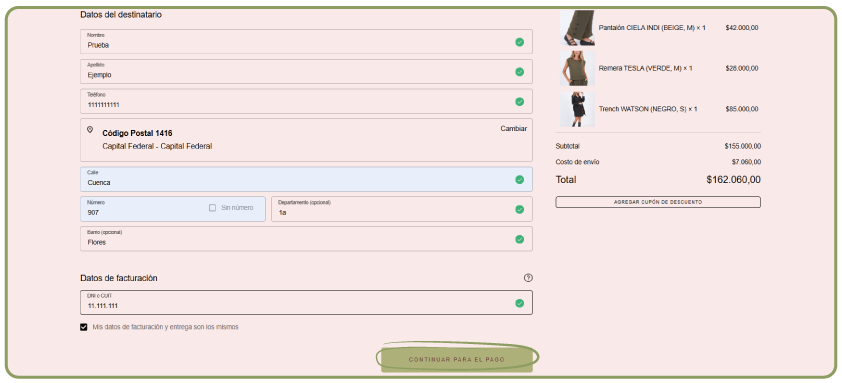Image resolution: width=842 pixels, height=383 pixels.
Task: Click the Total amount $162.060,00
Action: [734, 180]
